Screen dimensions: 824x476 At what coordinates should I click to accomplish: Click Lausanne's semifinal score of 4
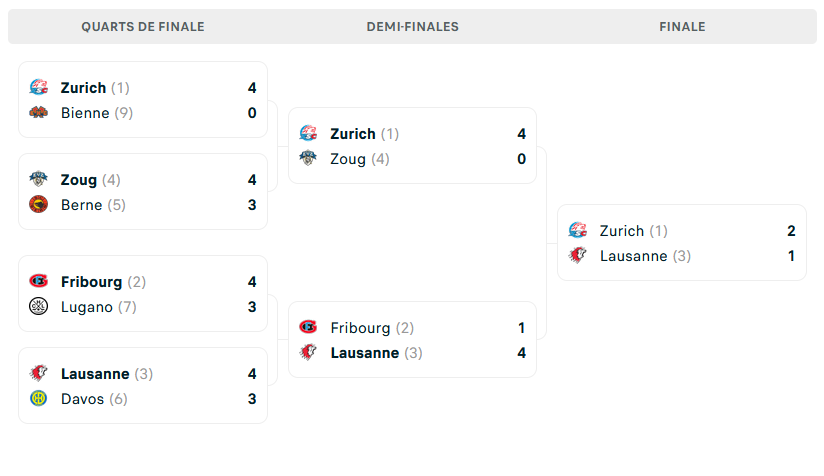522,353
